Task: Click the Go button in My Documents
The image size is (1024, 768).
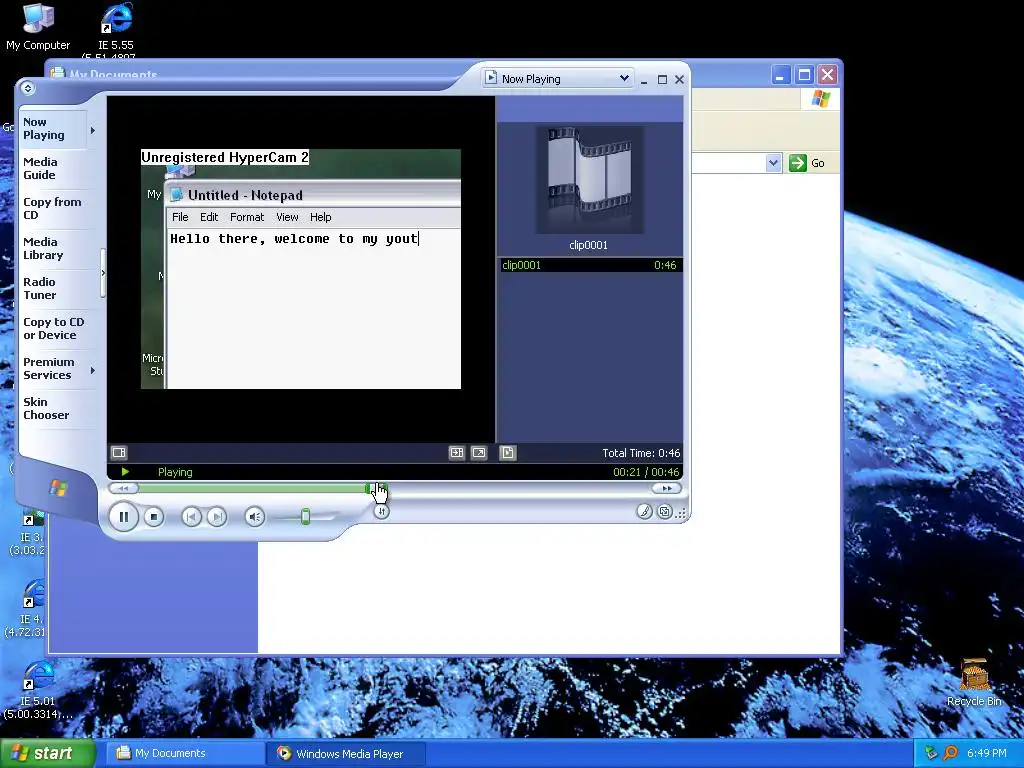Action: click(x=807, y=163)
